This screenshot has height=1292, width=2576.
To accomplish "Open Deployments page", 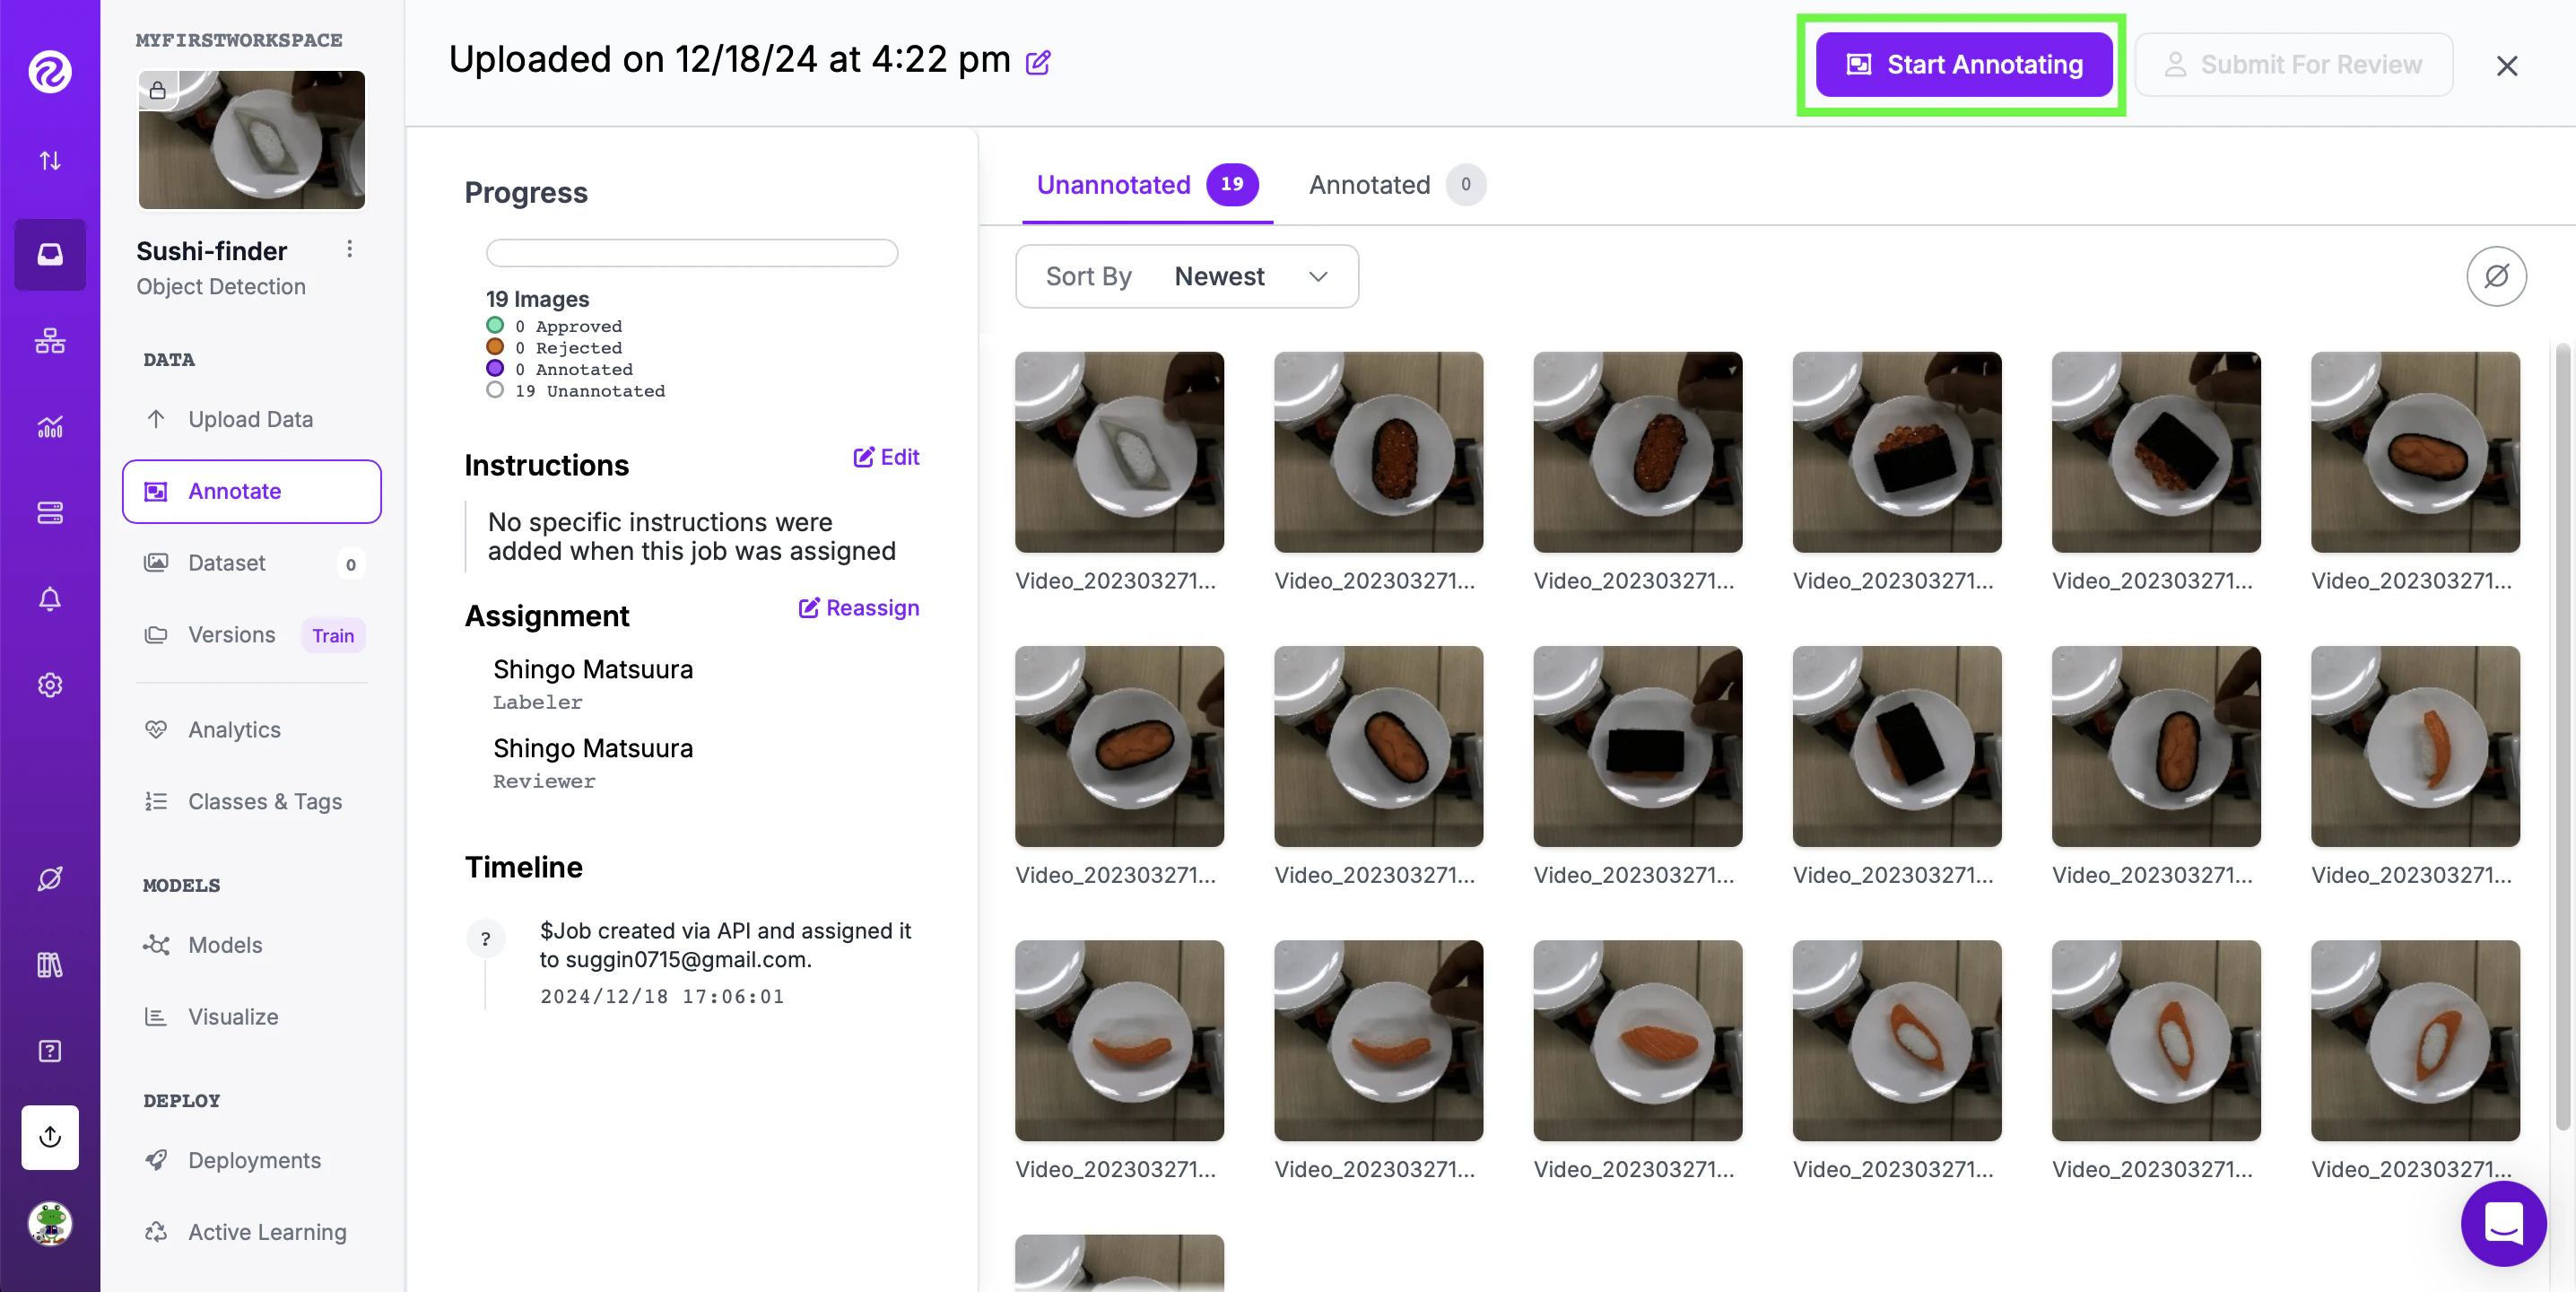I will pos(251,1160).
